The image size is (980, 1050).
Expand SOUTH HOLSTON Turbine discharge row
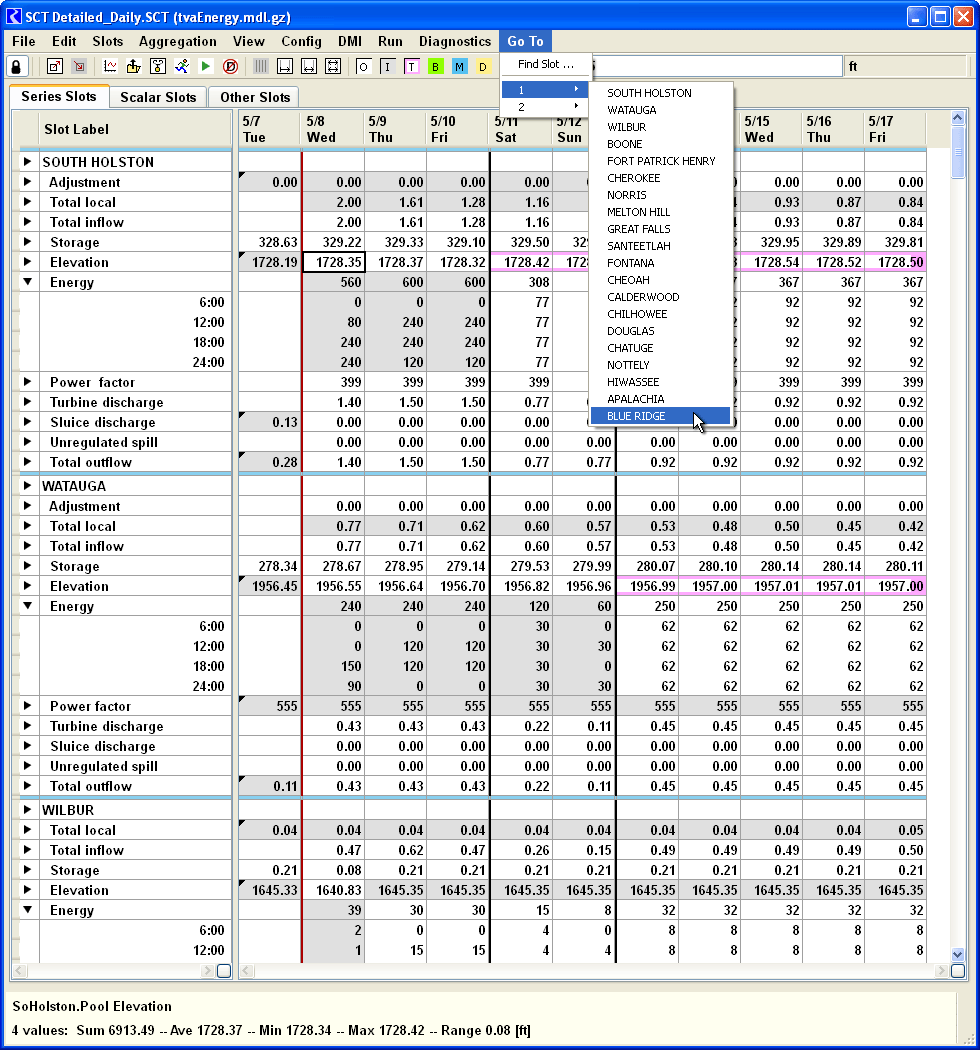(27, 402)
